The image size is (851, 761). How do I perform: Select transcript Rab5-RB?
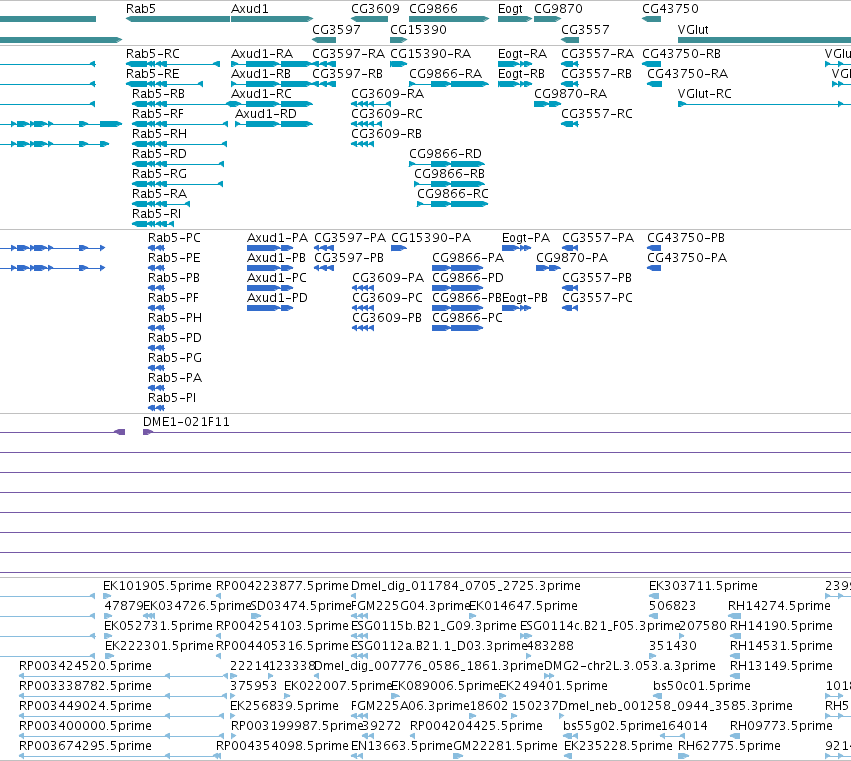[x=158, y=94]
